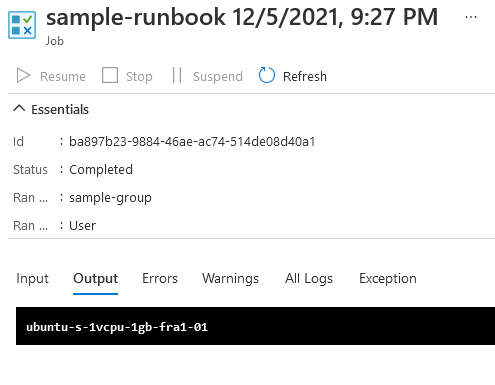Click the job Id GUID value
This screenshot has width=495, height=385.
192,142
